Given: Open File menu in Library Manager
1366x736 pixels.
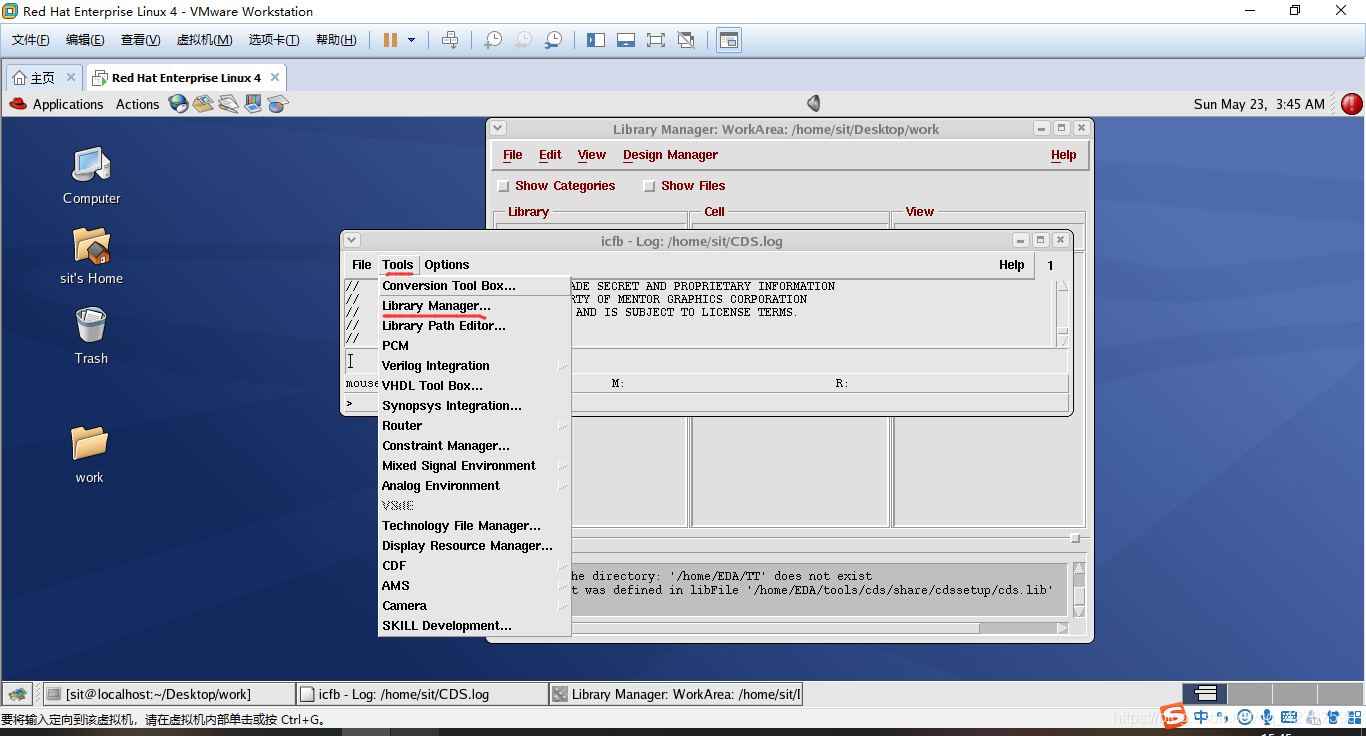Looking at the screenshot, I should coord(512,155).
